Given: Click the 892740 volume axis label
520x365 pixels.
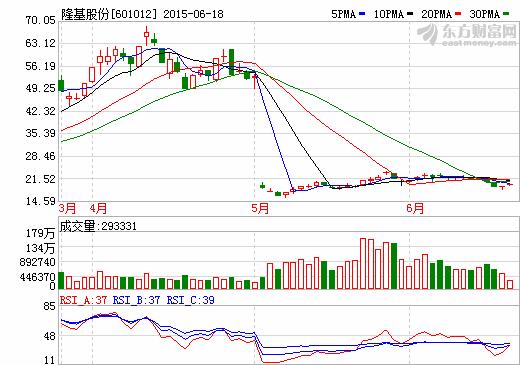Looking at the screenshot, I should (x=37, y=262).
